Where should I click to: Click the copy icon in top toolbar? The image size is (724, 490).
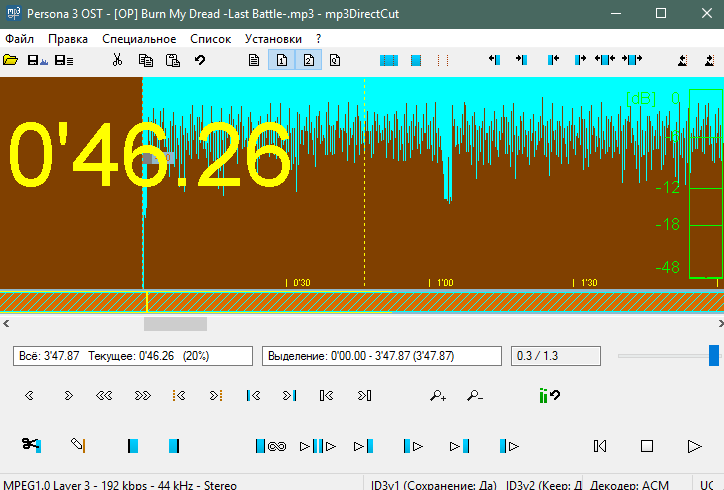[146, 61]
